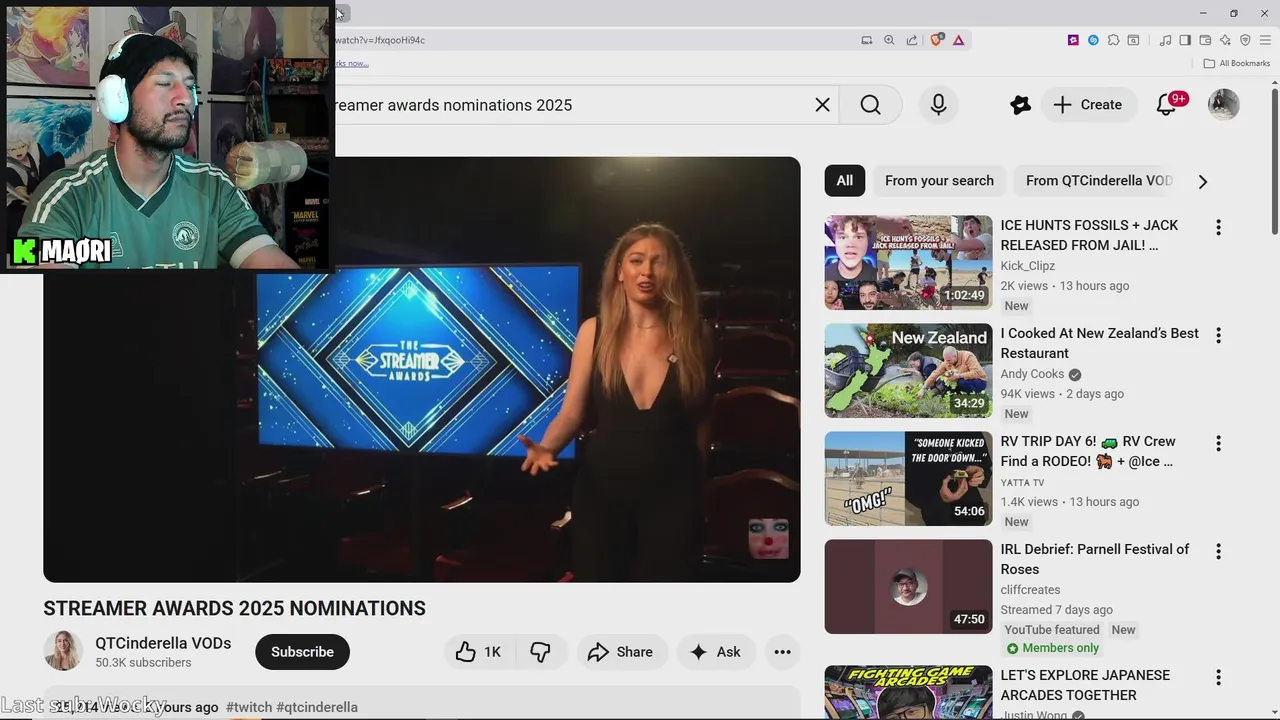Open the YATTA TV channel link
The image size is (1280, 720).
(x=1022, y=482)
